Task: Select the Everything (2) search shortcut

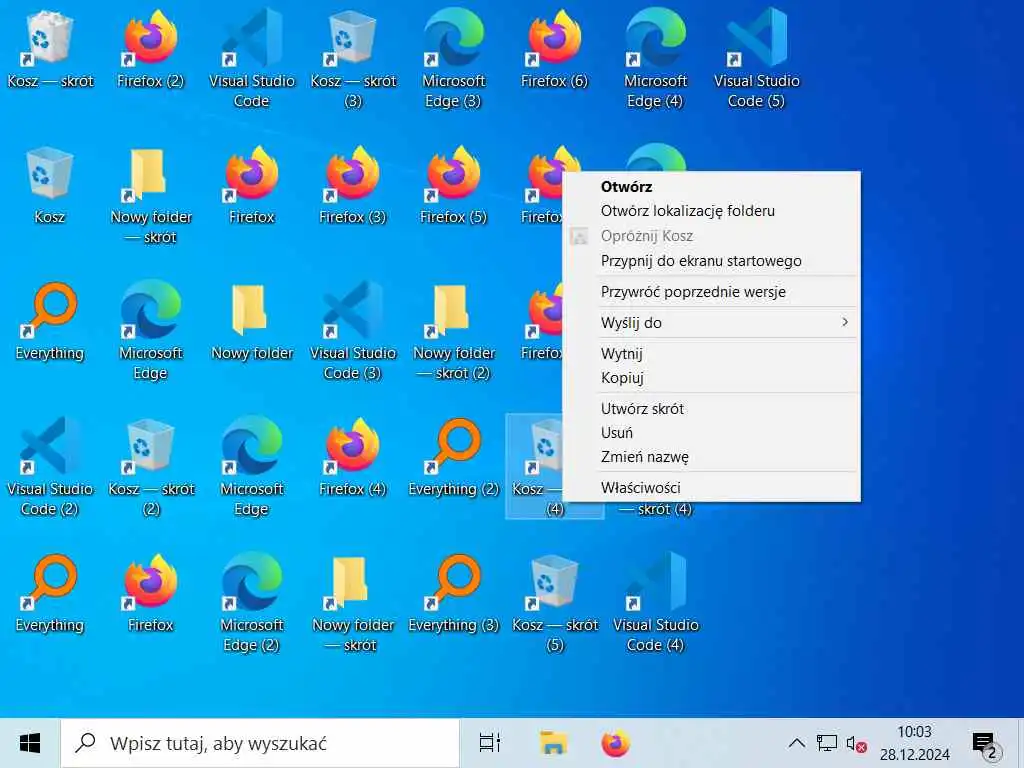Action: click(454, 458)
